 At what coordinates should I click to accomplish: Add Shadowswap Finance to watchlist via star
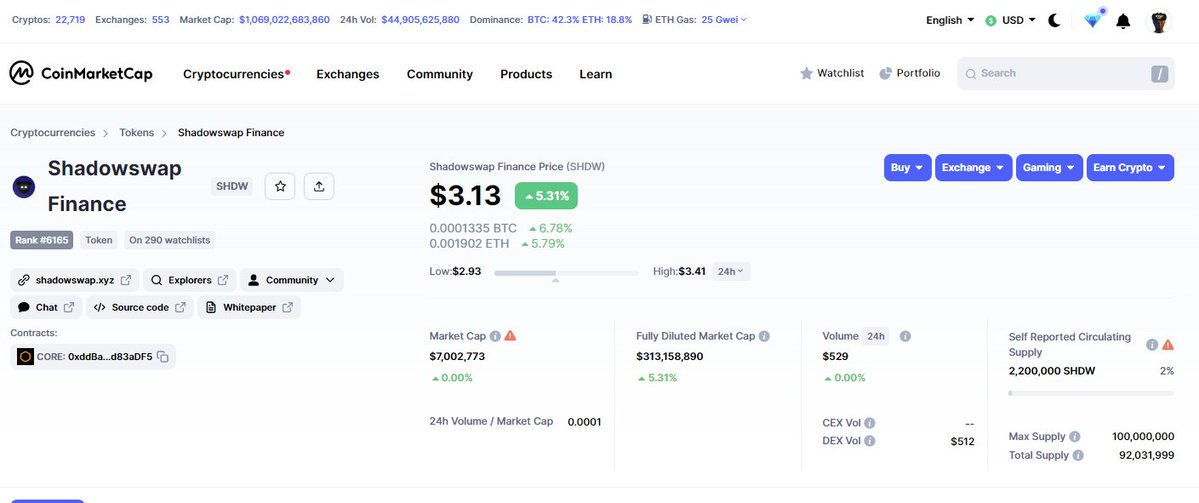click(280, 186)
